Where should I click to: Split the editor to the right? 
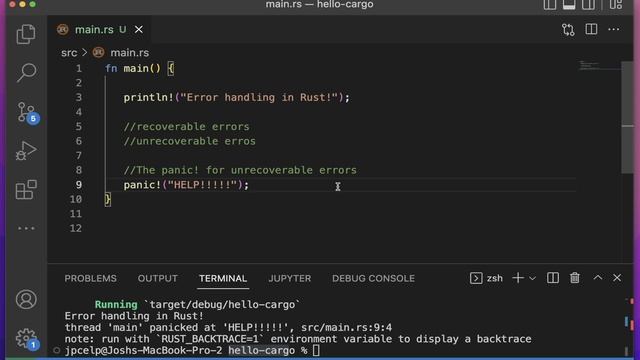tap(591, 29)
